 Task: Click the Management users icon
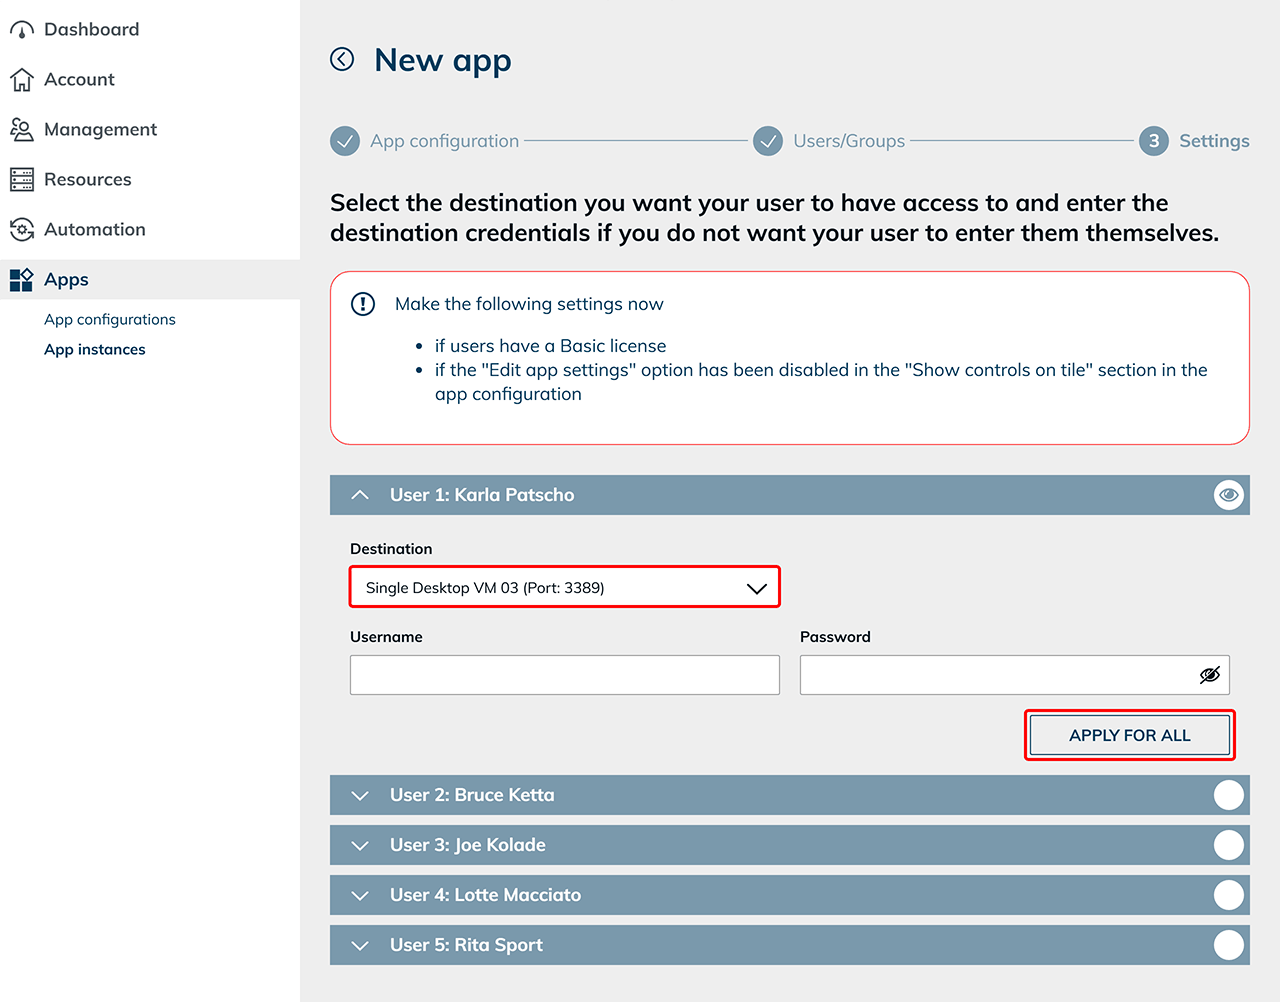(21, 129)
